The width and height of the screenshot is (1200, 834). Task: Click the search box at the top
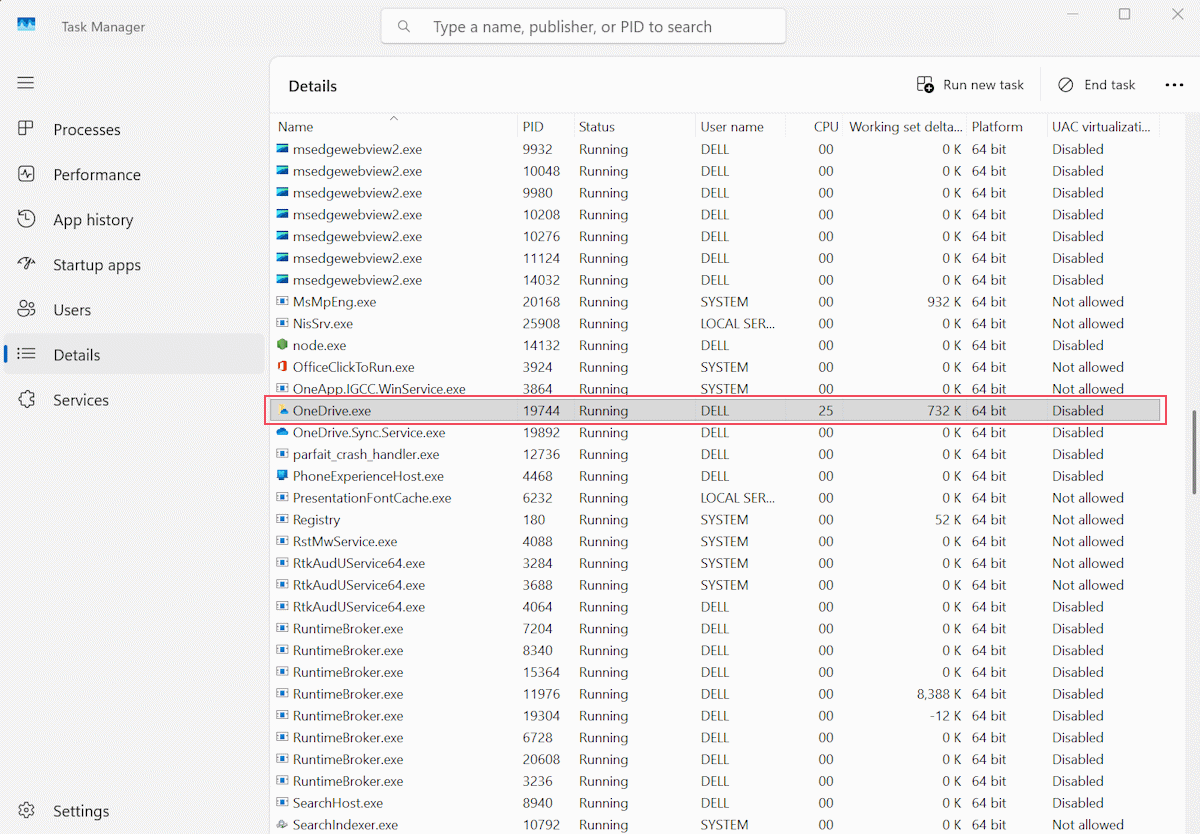pyautogui.click(x=583, y=27)
